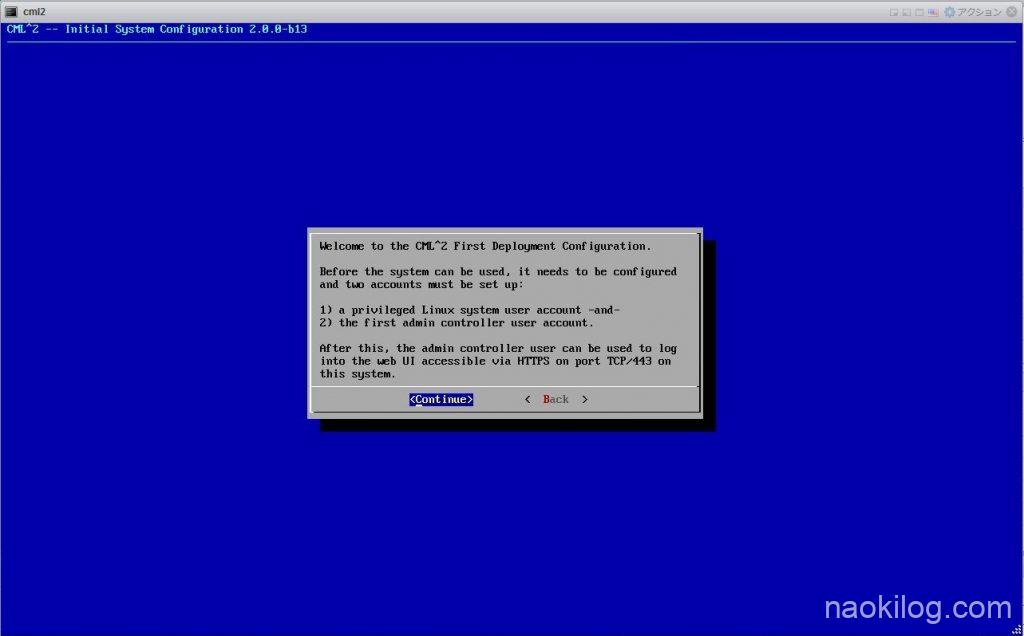Click the line mentioning HTTPS port TCP/443
Screen dimensions: 1024x636
pos(495,361)
